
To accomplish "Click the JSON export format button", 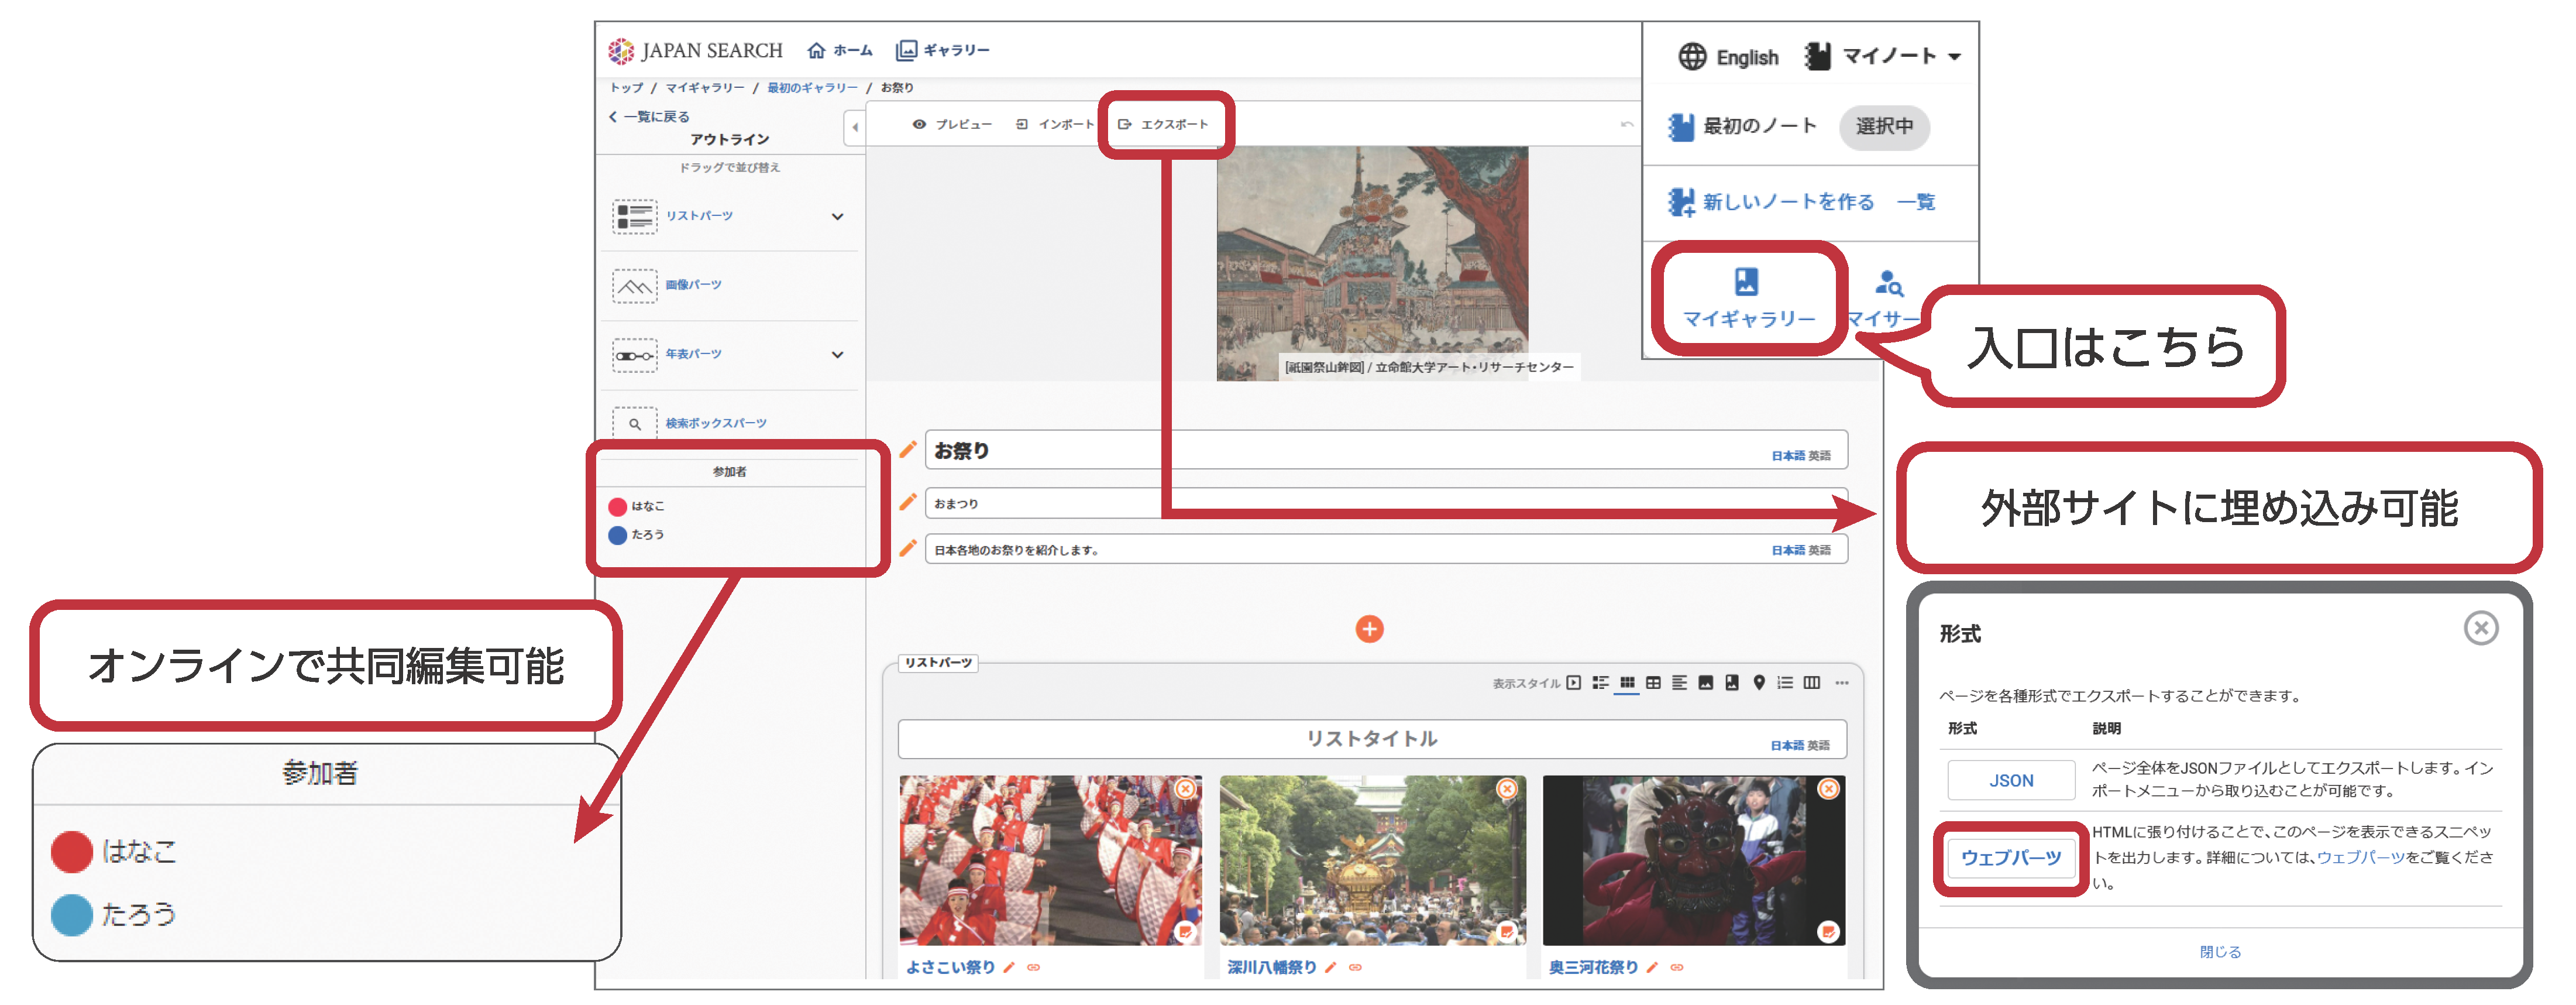I will 2011,781.
